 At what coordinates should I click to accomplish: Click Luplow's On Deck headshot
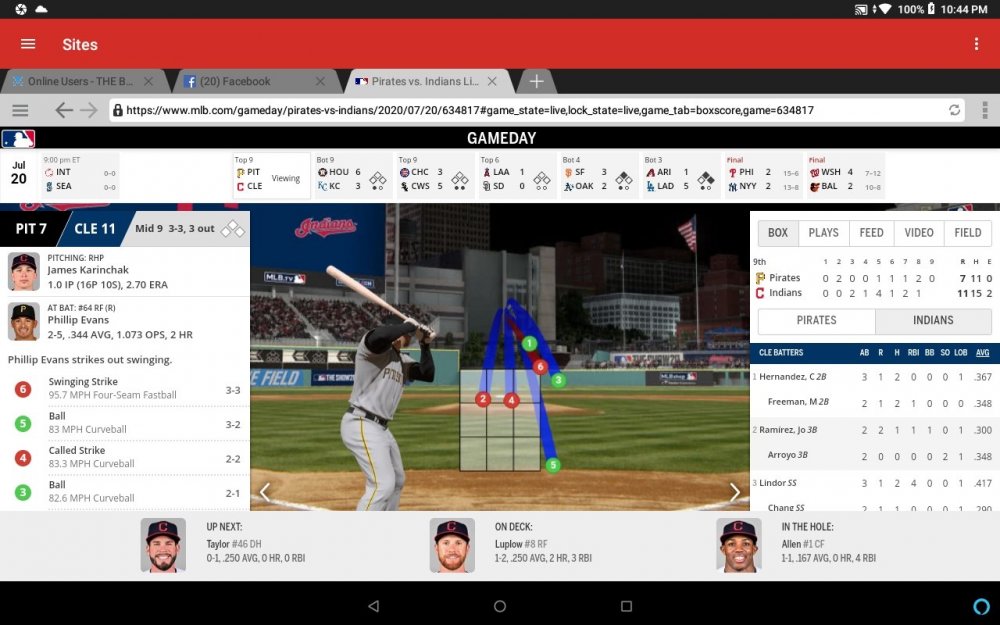[x=452, y=545]
